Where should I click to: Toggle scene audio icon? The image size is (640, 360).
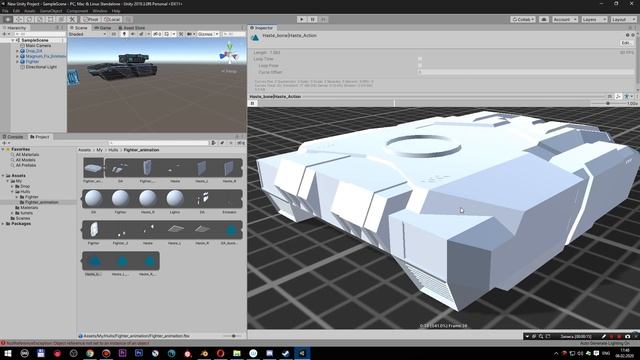(x=133, y=34)
